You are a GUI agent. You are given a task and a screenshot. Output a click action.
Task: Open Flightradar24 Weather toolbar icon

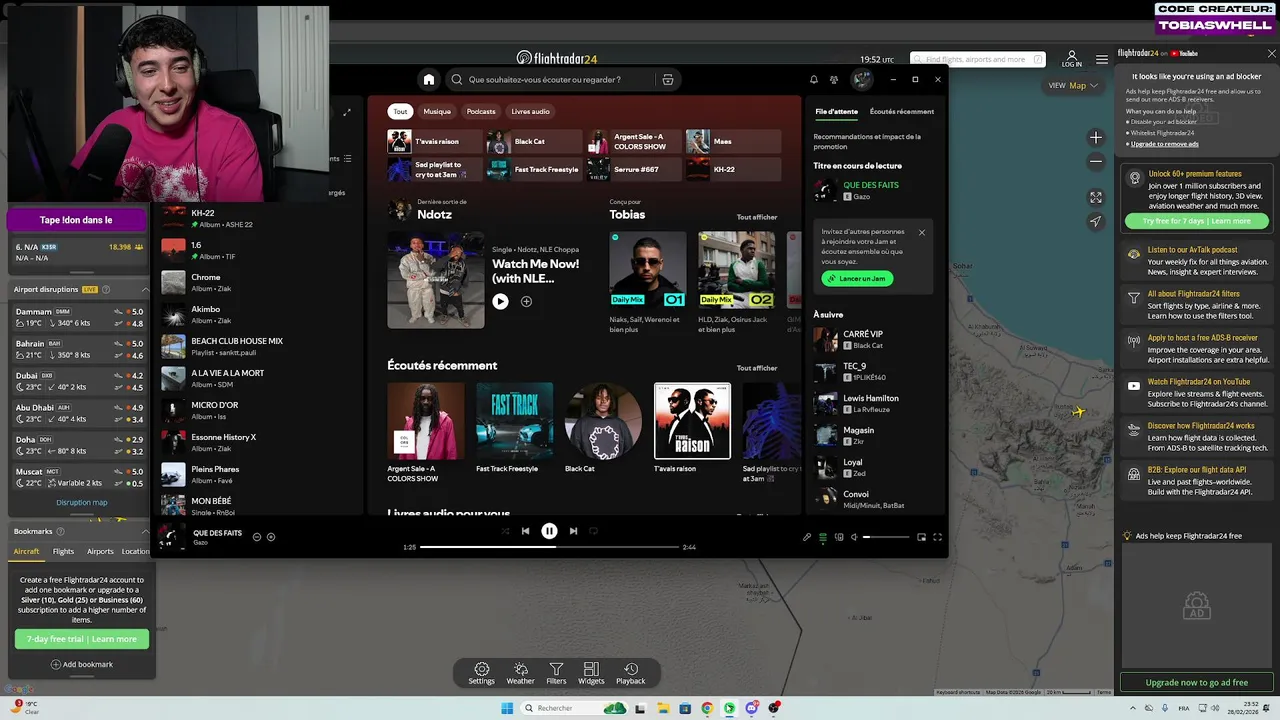[520, 673]
